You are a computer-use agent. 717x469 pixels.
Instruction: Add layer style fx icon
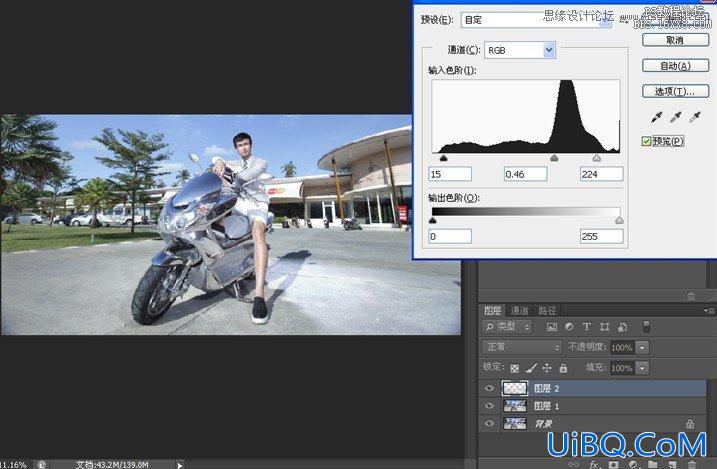[594, 464]
